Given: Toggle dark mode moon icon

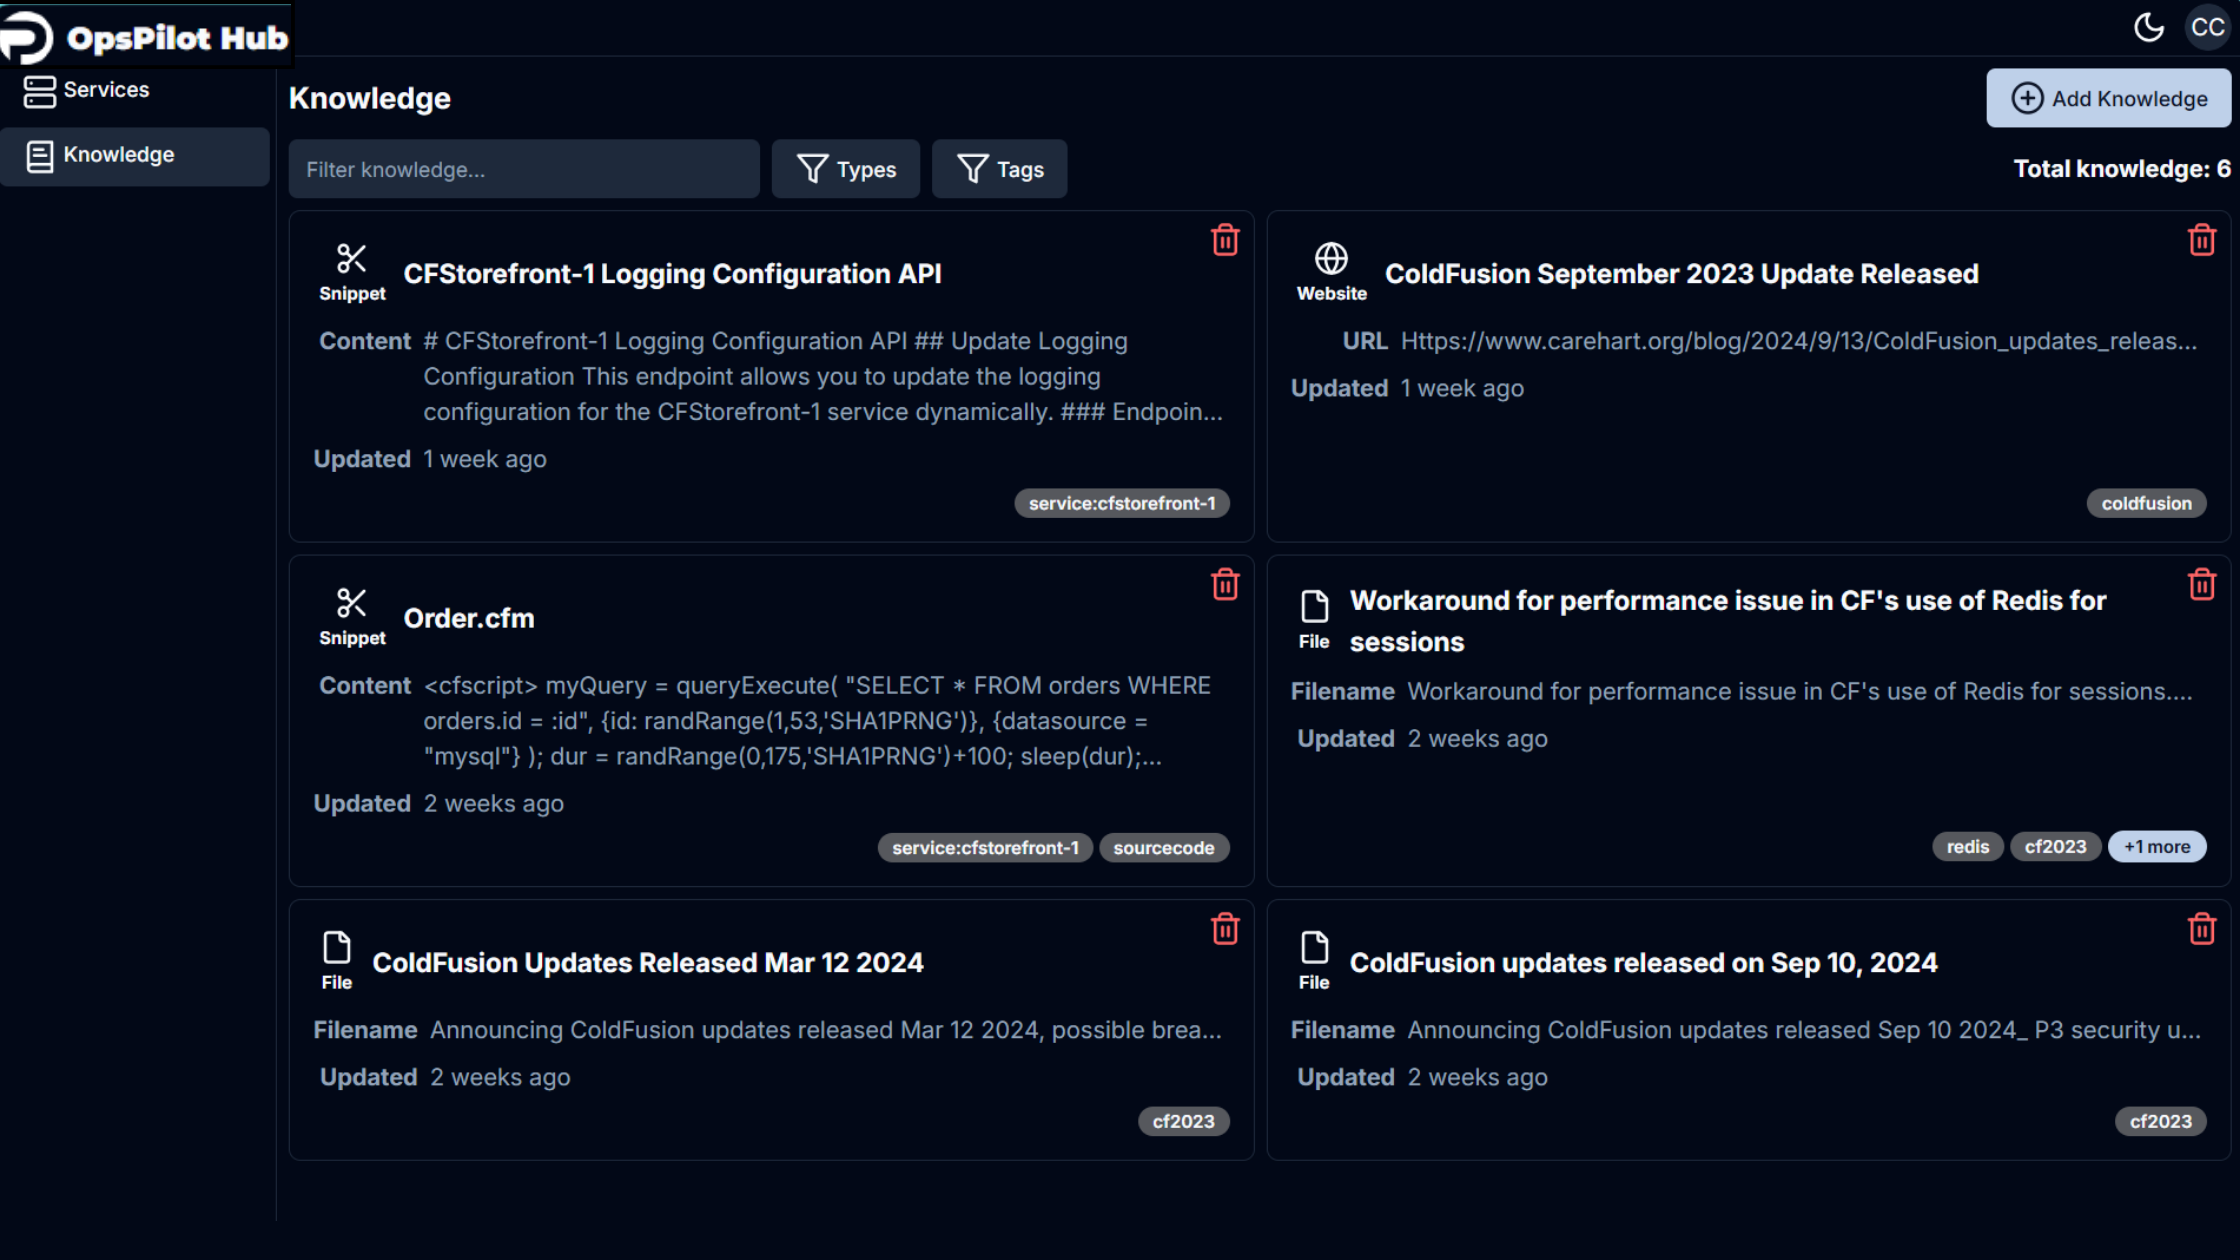Looking at the screenshot, I should click(x=2149, y=27).
